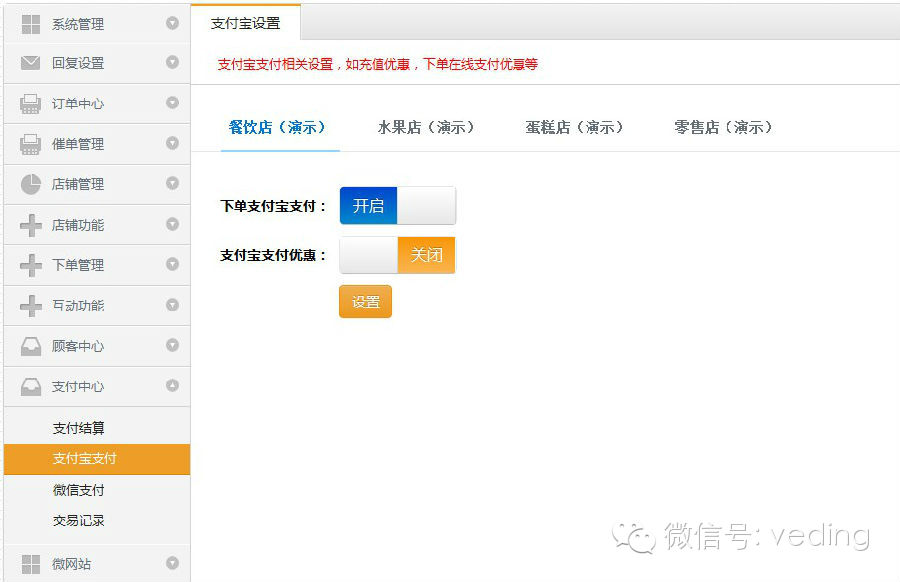Viewport: 900px width, 582px height.
Task: Collapse the 支付中心 menu arrow
Action: click(x=172, y=385)
